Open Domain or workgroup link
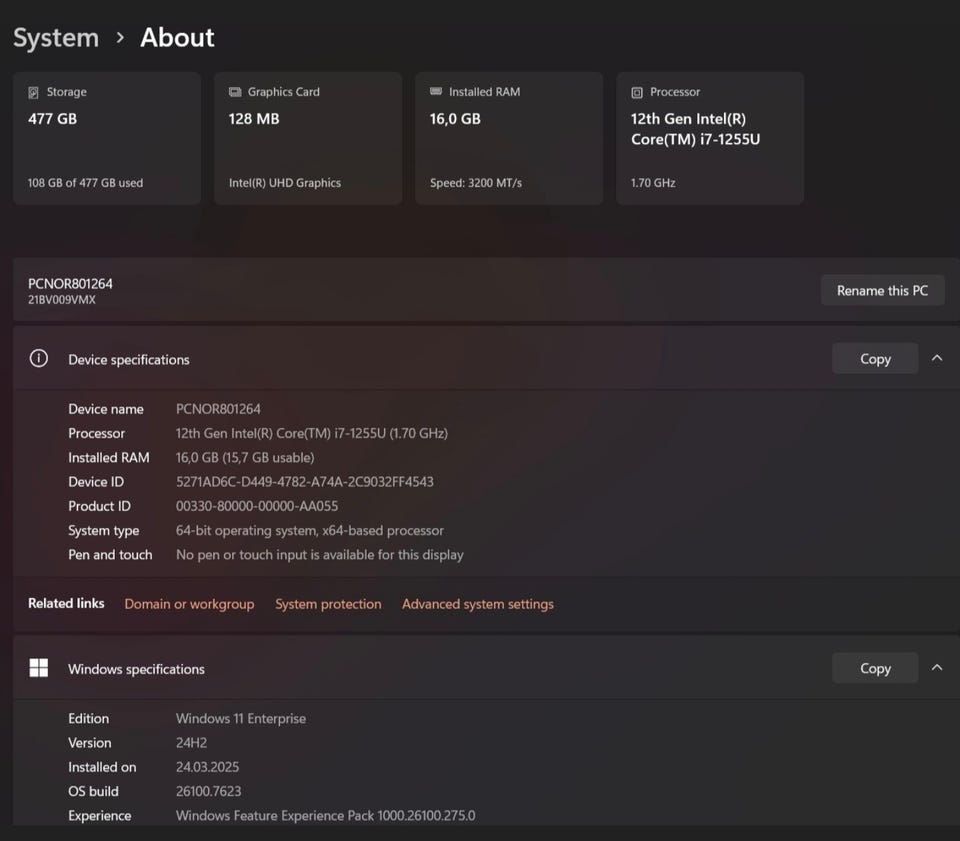 [189, 604]
